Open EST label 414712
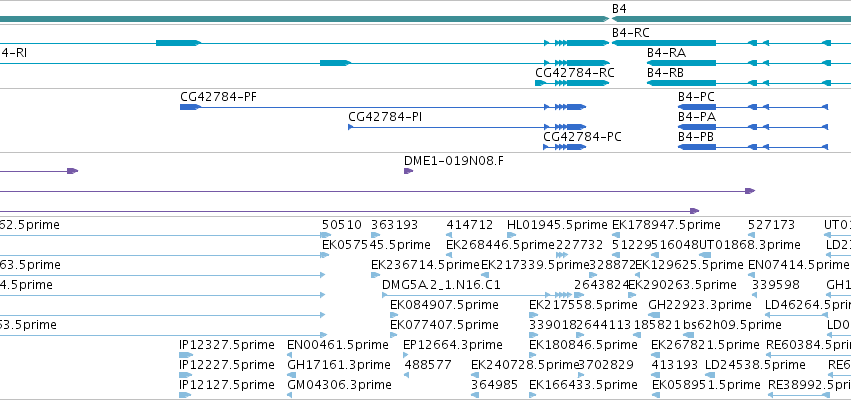 [x=470, y=225]
